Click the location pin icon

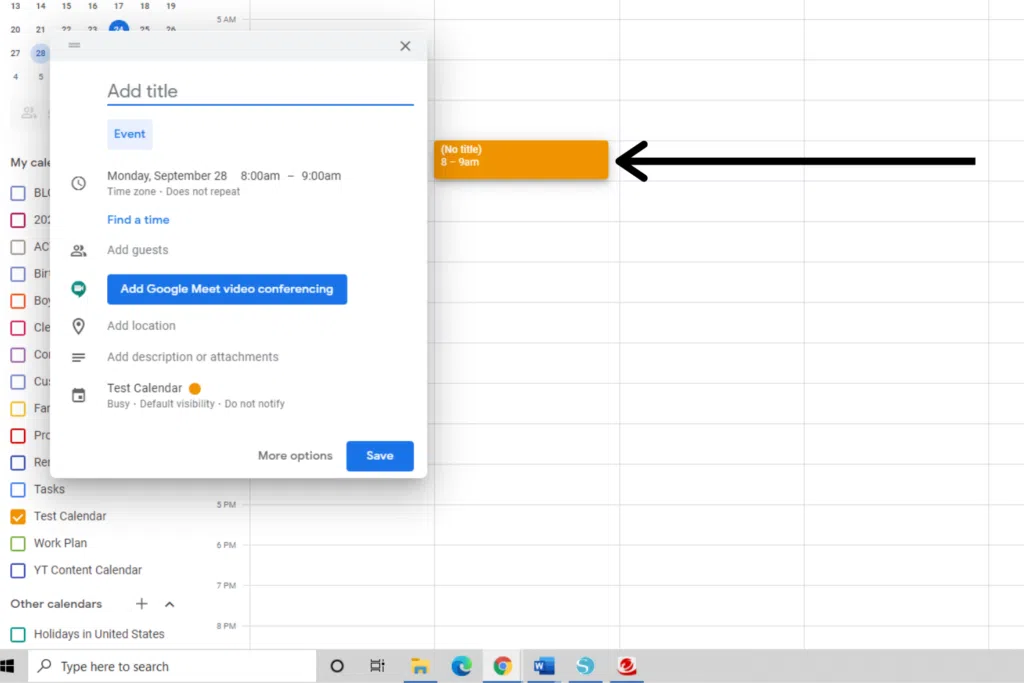(x=78, y=326)
